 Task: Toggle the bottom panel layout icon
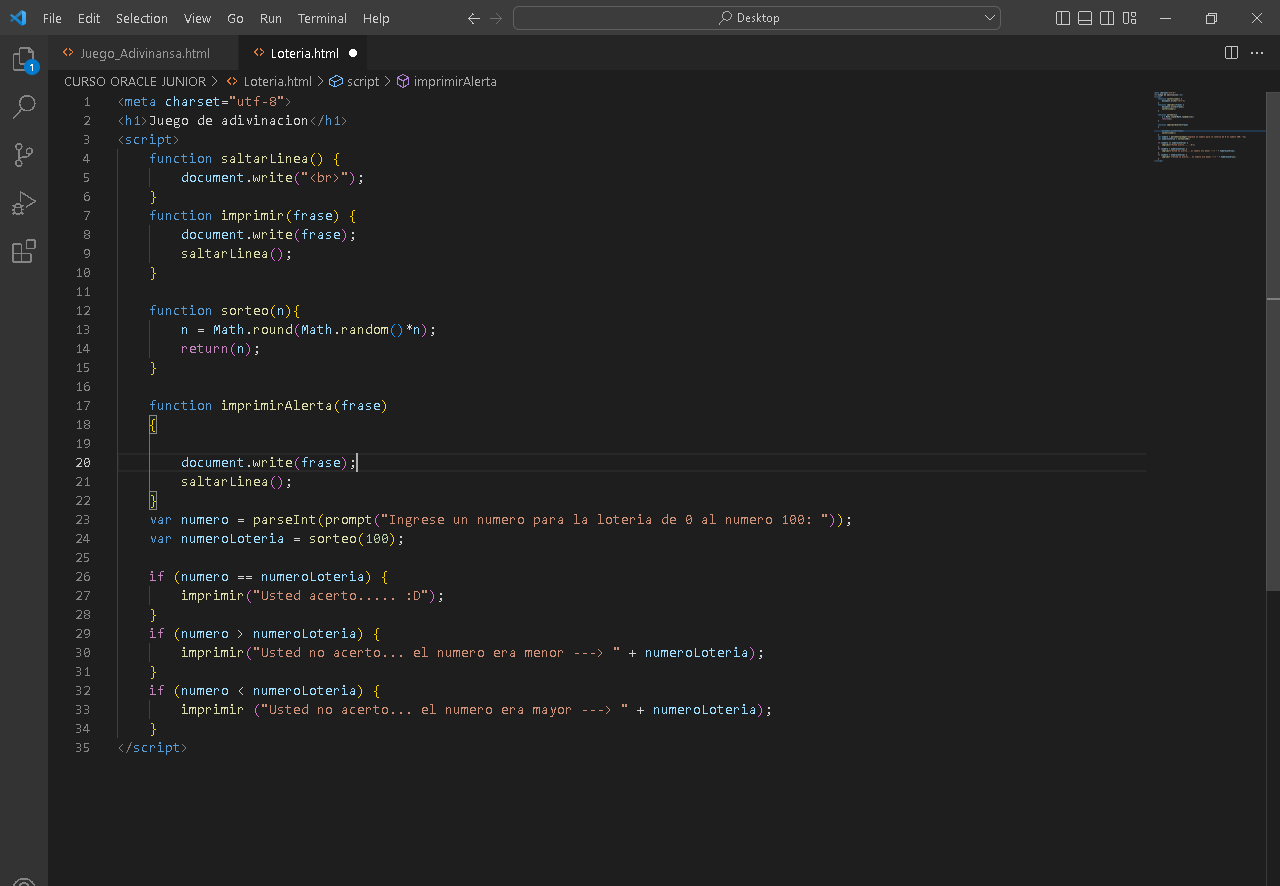(1085, 18)
